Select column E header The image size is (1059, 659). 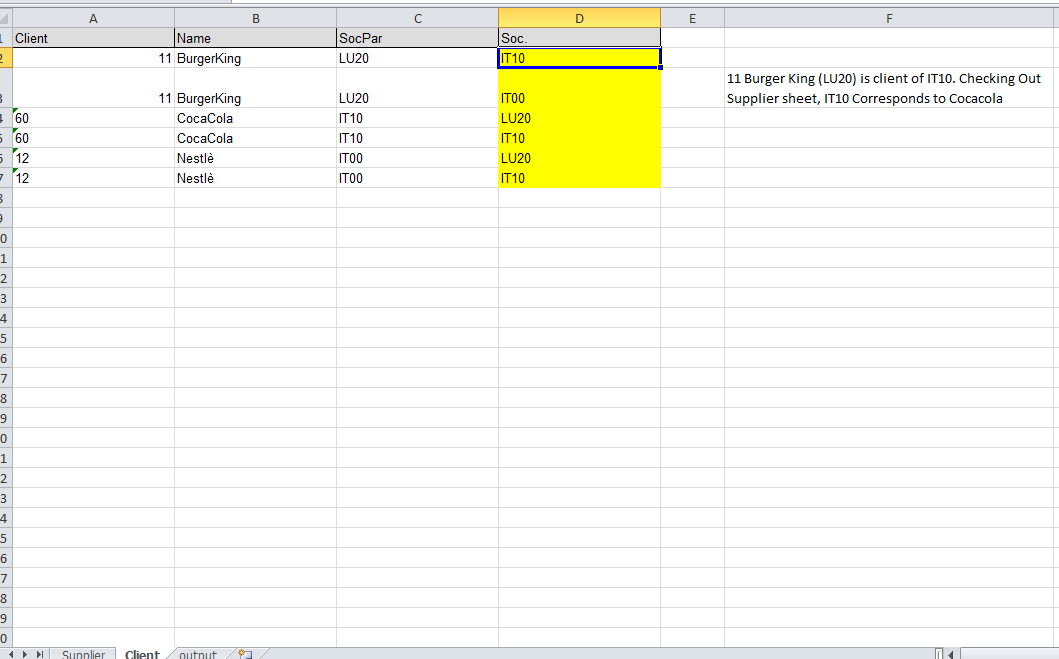pos(692,18)
